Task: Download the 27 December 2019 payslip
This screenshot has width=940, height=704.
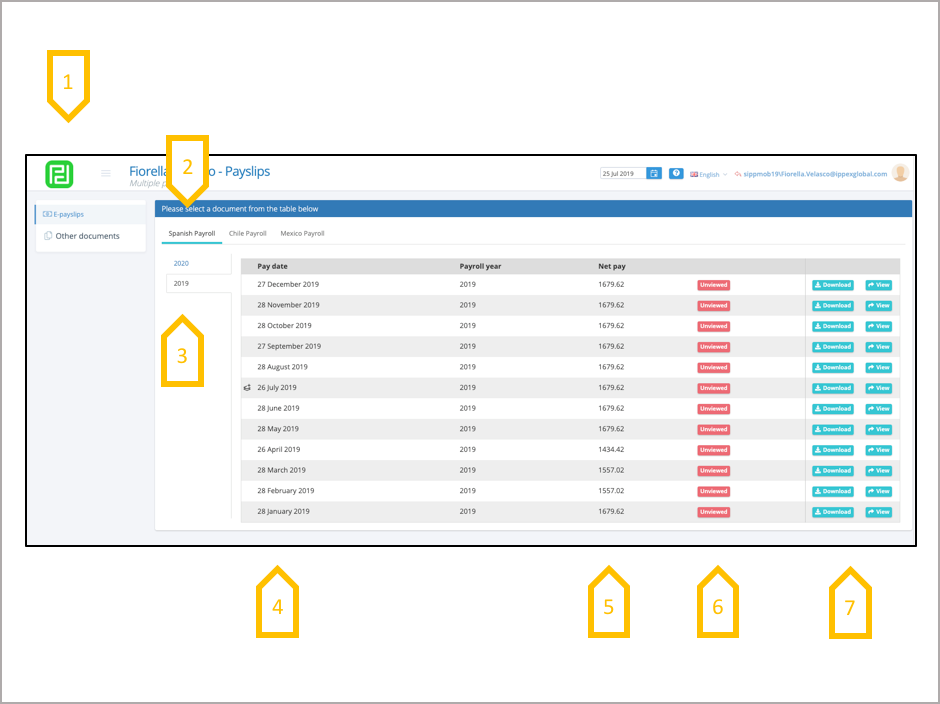Action: pyautogui.click(x=833, y=285)
